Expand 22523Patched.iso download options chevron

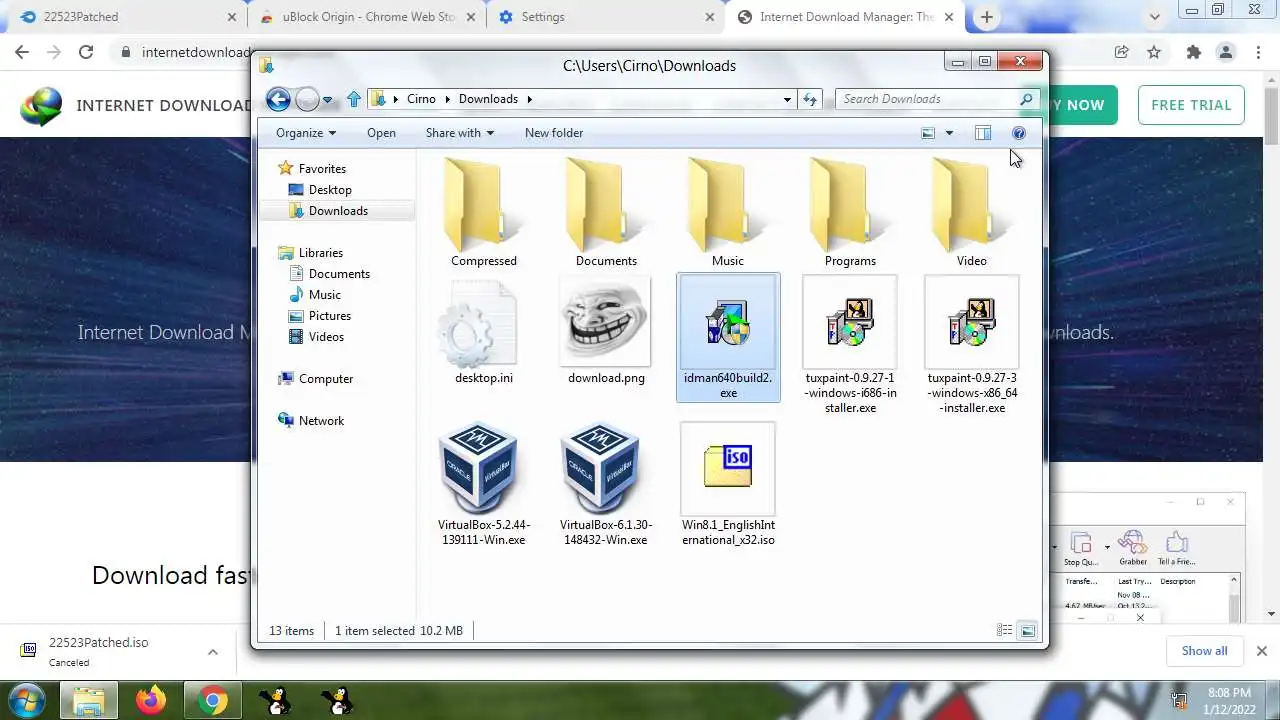point(213,652)
